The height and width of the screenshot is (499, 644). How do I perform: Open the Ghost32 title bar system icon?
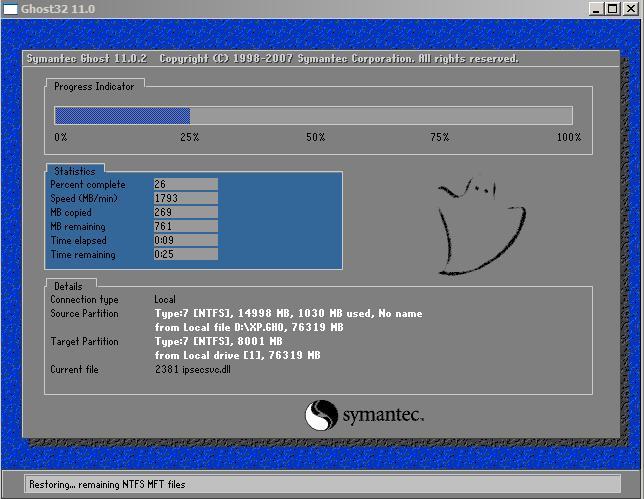pos(9,9)
